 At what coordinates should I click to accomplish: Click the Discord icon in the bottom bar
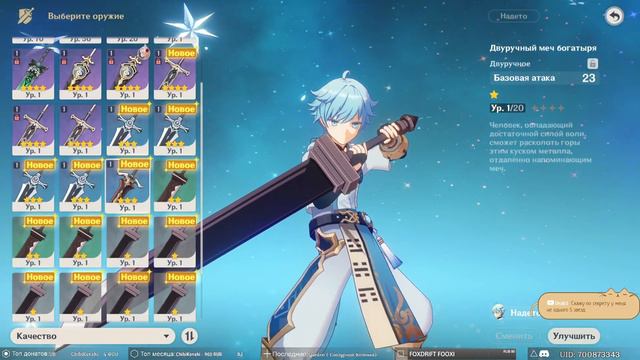(544, 354)
